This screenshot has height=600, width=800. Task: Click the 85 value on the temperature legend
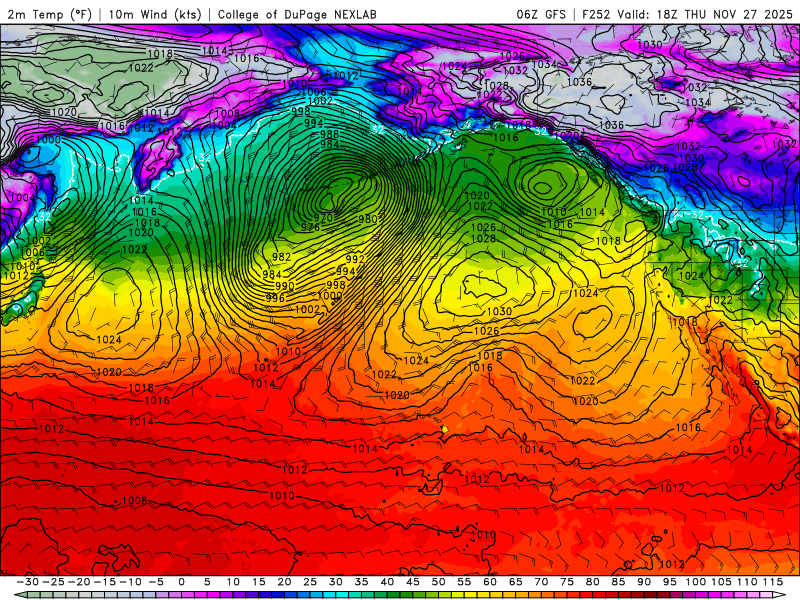(618, 582)
